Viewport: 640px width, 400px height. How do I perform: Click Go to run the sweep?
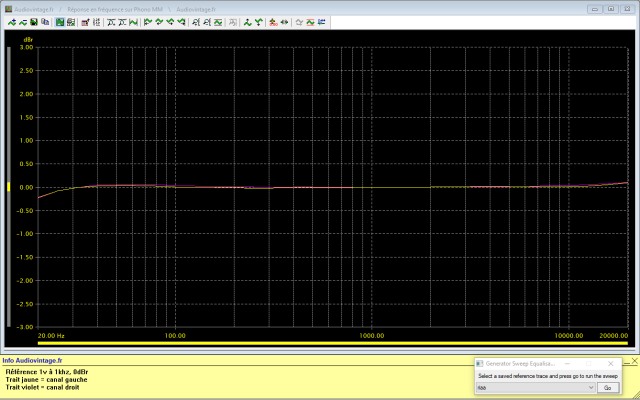point(608,387)
